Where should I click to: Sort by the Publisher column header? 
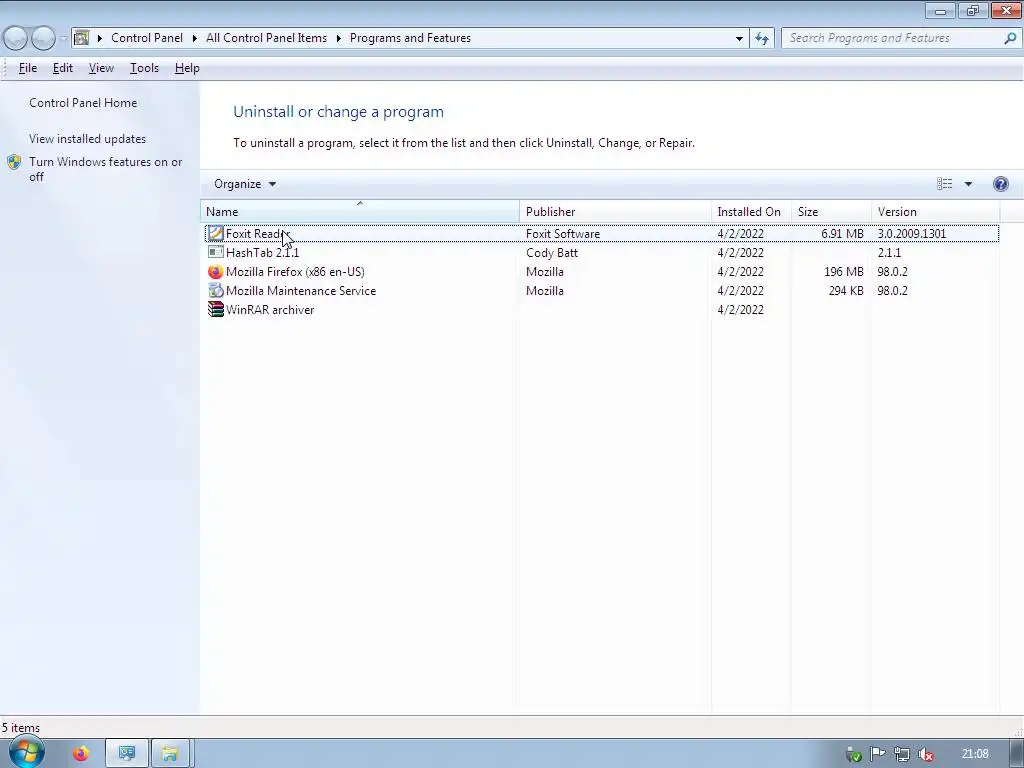(615, 212)
